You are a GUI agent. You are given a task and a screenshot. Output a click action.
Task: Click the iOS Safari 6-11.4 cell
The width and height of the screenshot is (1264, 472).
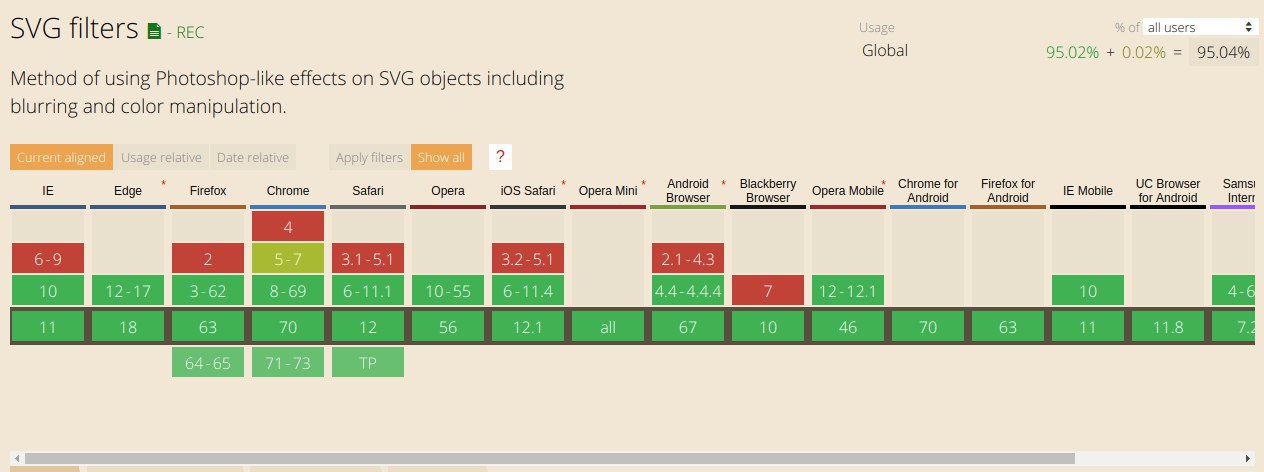528,291
